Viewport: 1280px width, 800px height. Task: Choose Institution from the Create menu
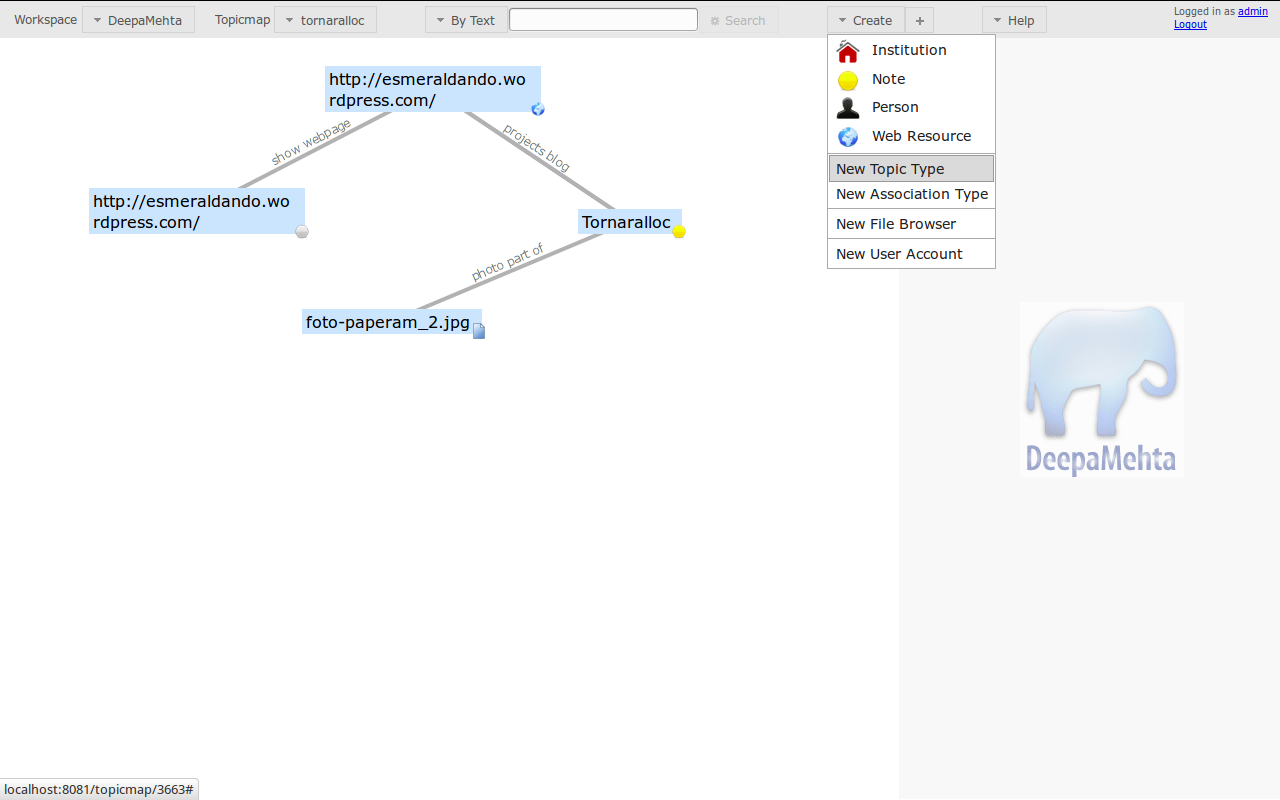point(911,50)
